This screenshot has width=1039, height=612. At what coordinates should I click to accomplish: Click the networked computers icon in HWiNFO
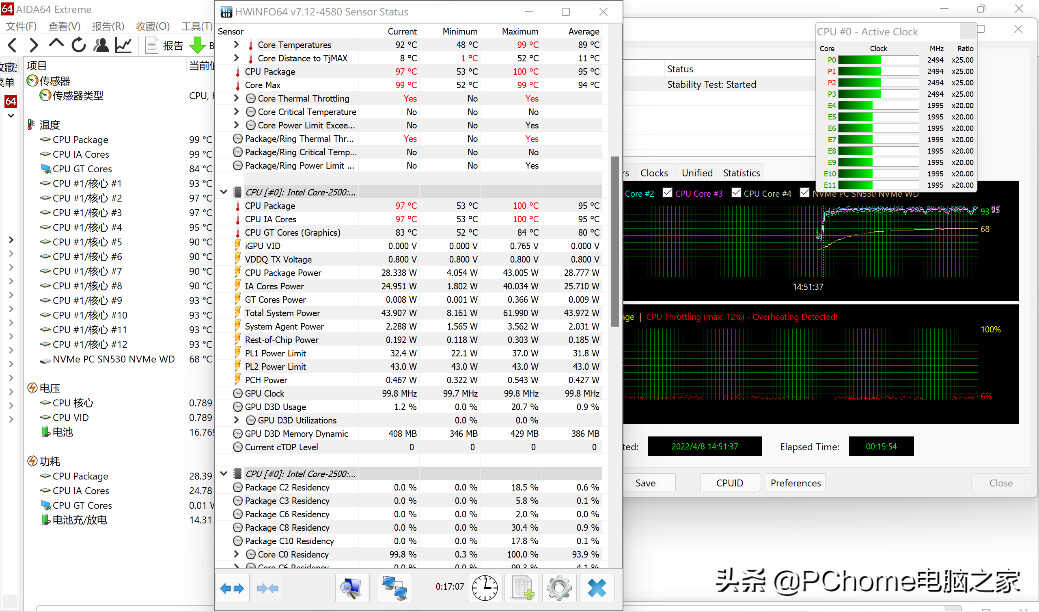[394, 587]
